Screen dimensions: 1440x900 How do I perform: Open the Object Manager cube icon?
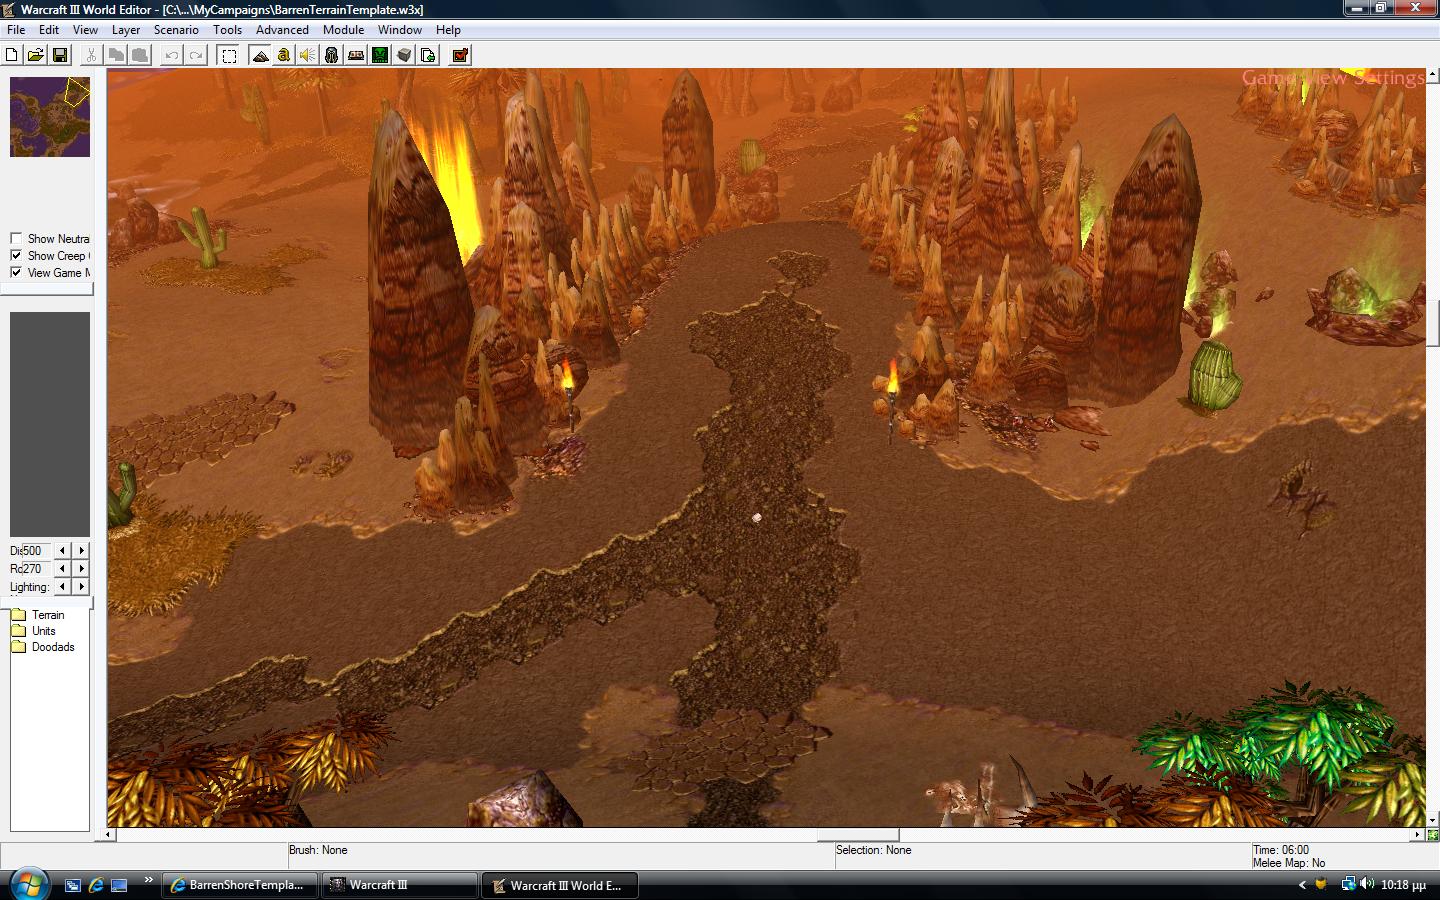pyautogui.click(x=404, y=55)
